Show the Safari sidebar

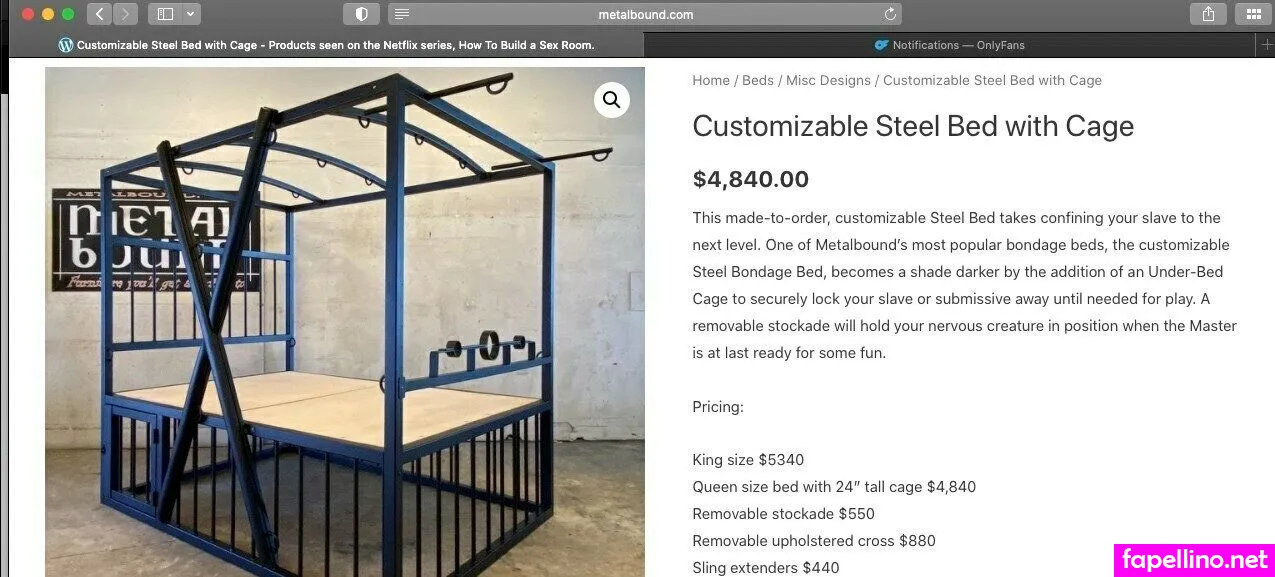[166, 14]
